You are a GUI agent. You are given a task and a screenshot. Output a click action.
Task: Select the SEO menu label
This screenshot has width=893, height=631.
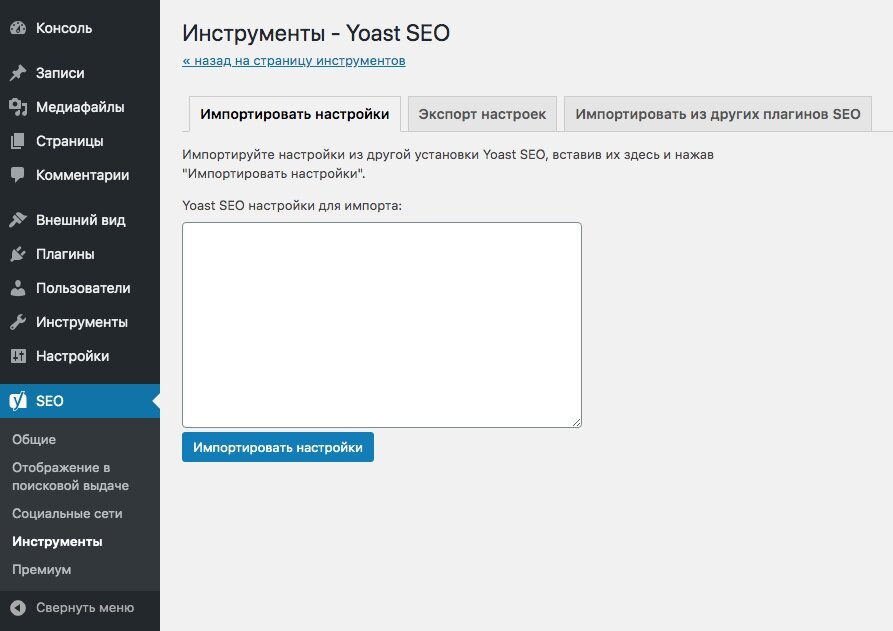[50, 401]
